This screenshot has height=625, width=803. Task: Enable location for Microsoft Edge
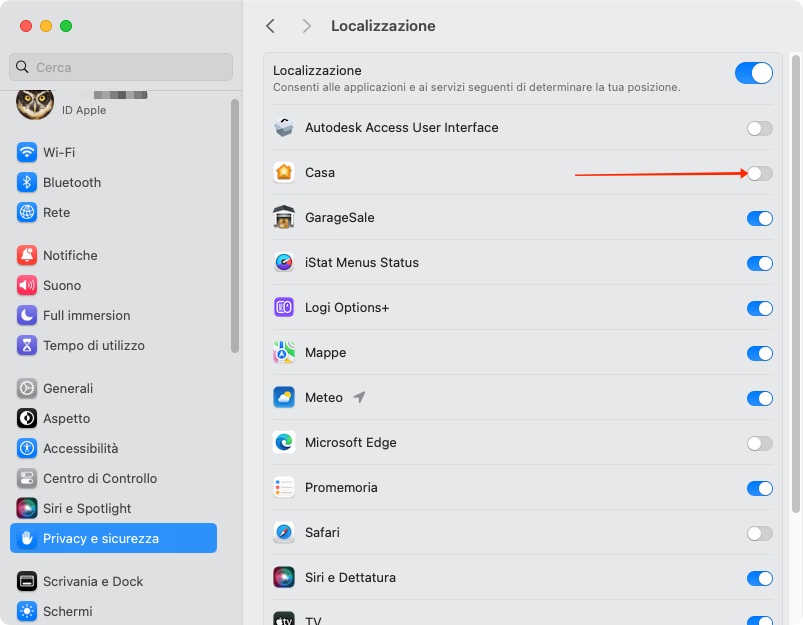tap(759, 443)
